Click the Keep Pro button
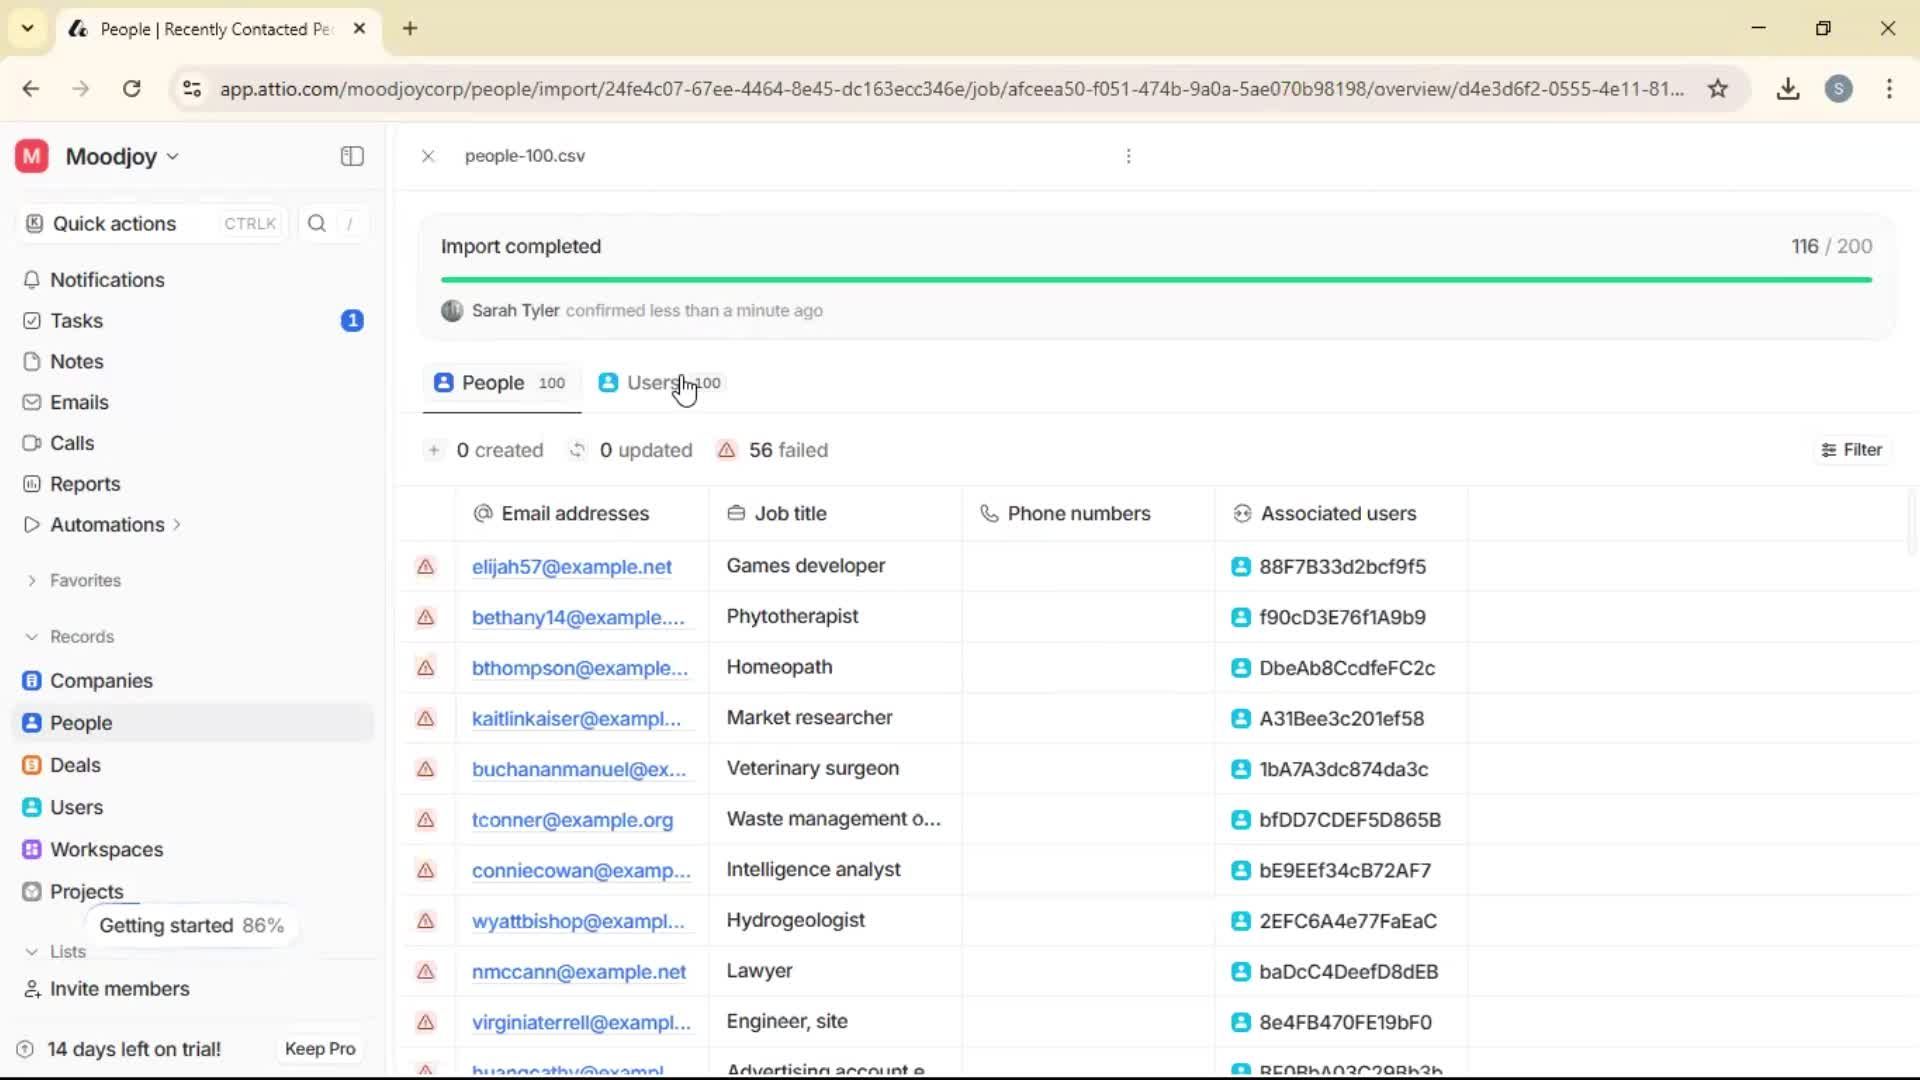This screenshot has height=1080, width=1920. [x=319, y=1048]
